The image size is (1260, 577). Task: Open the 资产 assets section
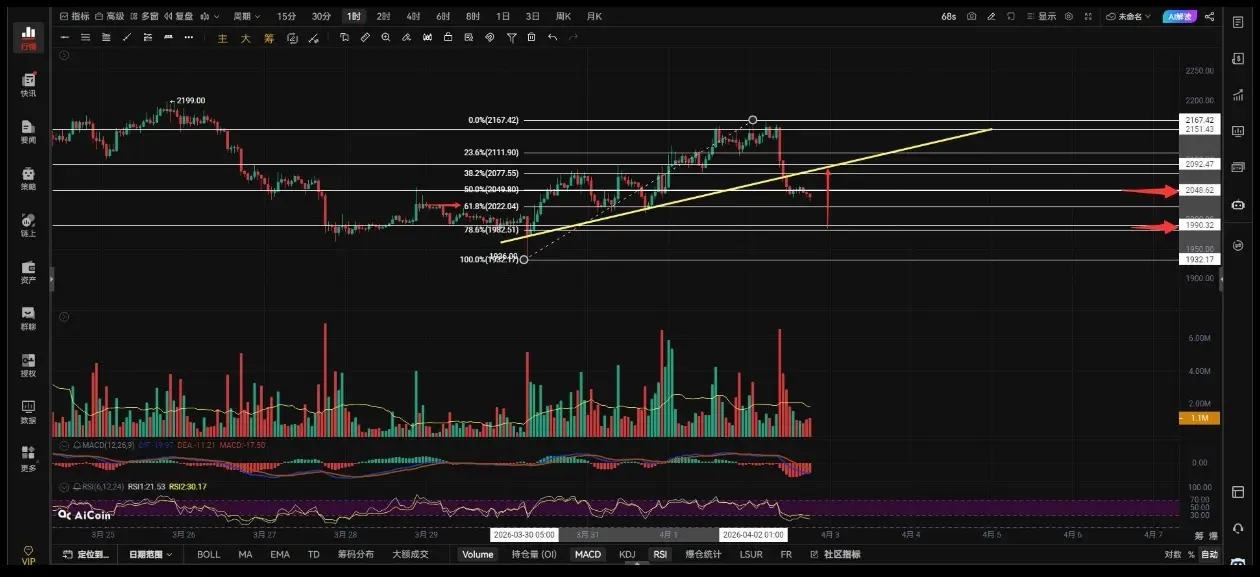[28, 272]
